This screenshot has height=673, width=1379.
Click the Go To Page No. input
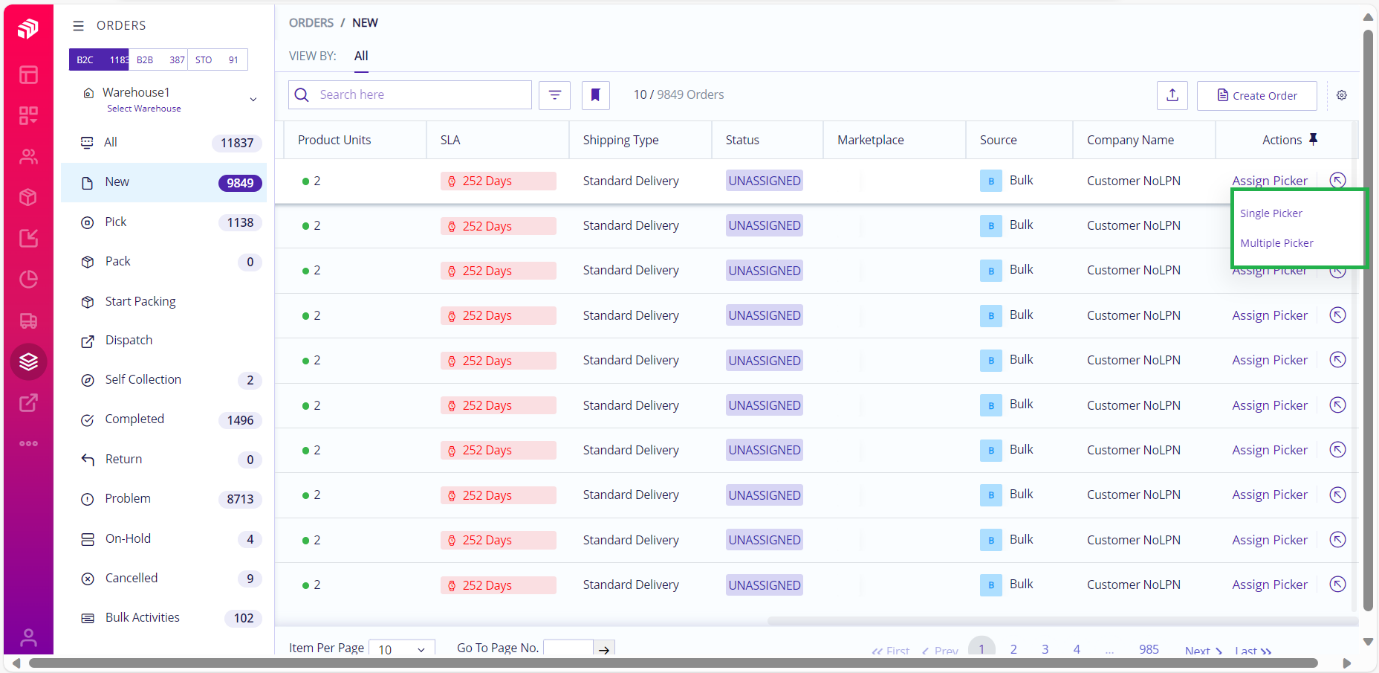coord(569,649)
